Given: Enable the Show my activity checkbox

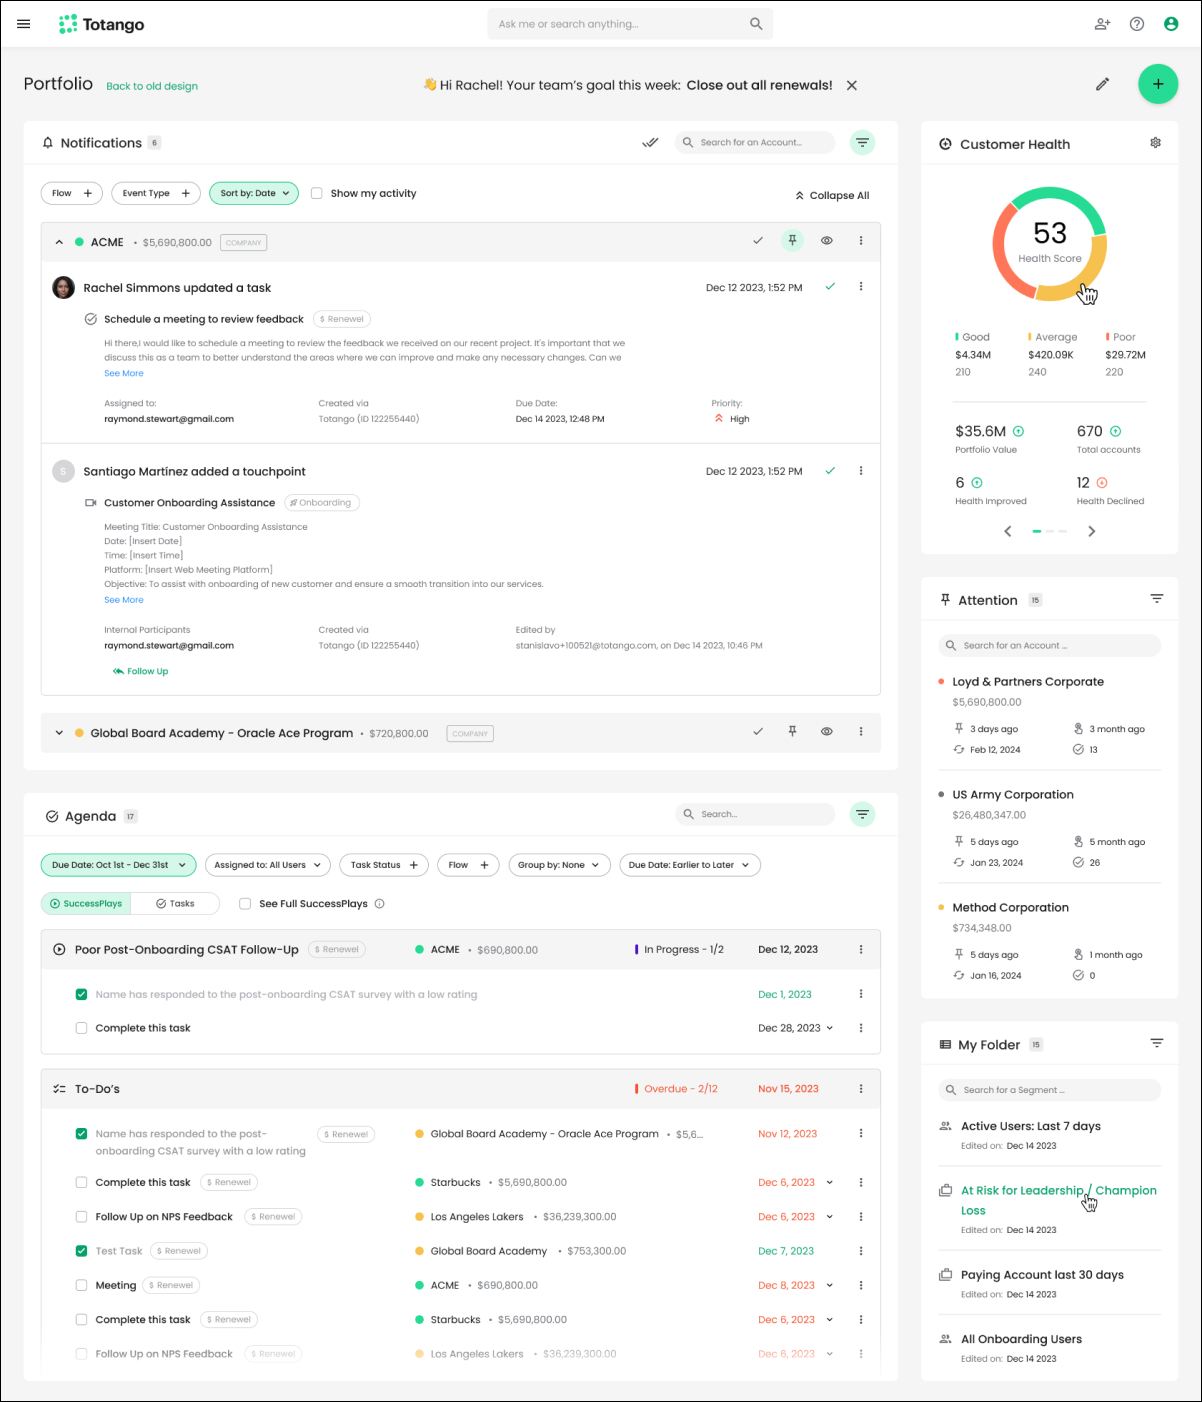Looking at the screenshot, I should pos(316,194).
